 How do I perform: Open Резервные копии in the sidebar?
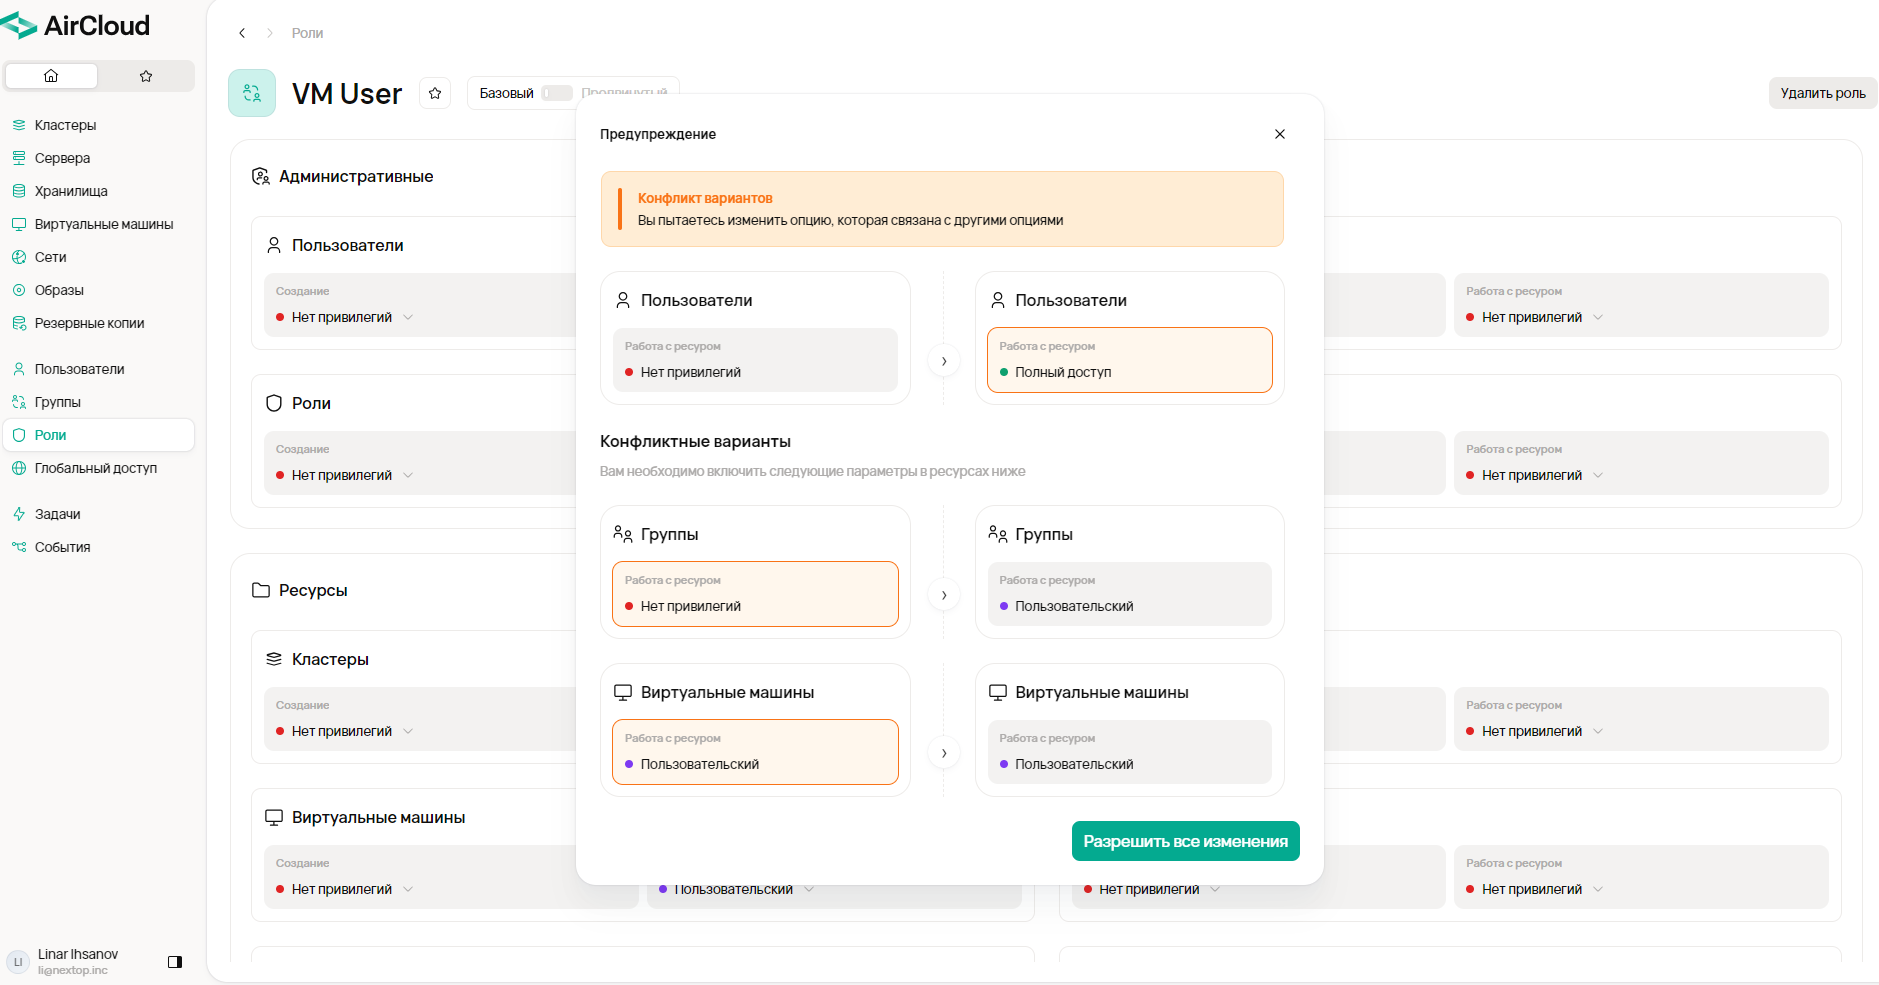pyautogui.click(x=89, y=323)
